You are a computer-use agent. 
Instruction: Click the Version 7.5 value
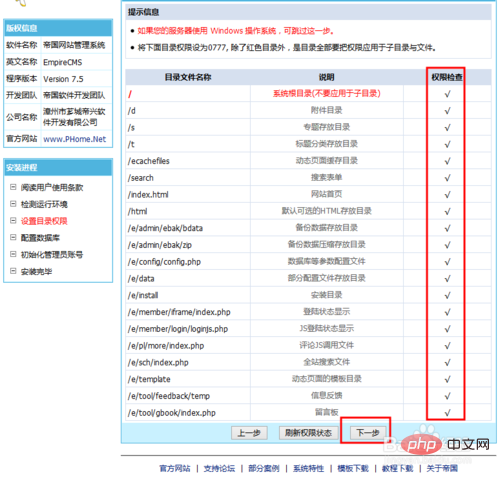tap(63, 79)
